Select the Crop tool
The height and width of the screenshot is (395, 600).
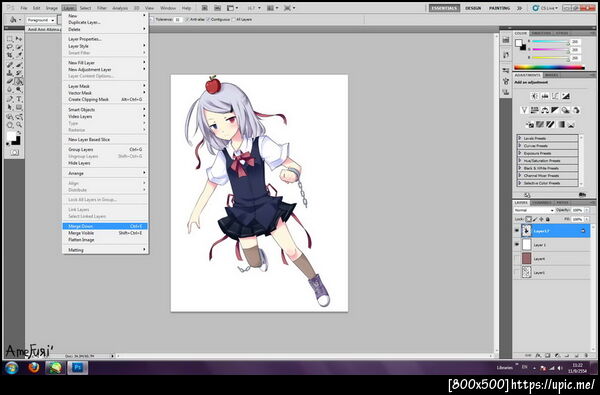coord(10,55)
